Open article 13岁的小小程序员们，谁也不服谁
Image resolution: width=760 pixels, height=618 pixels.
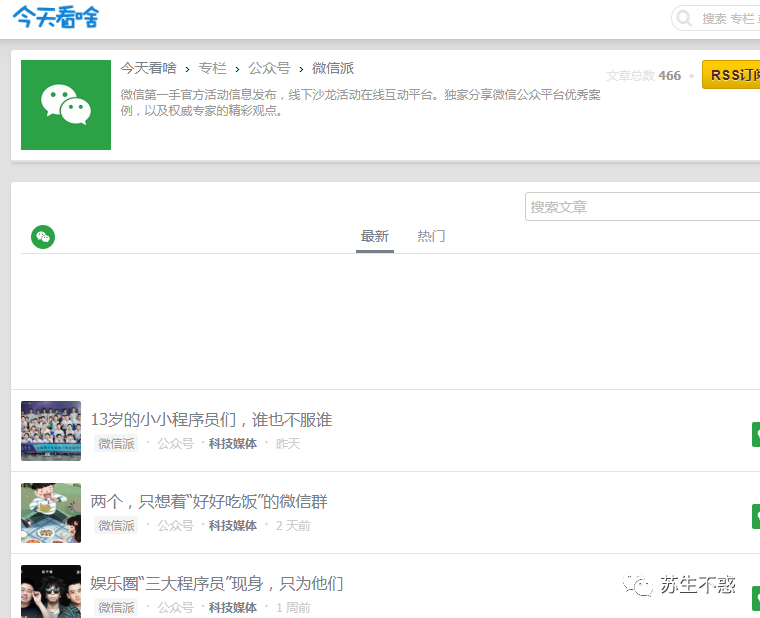211,419
